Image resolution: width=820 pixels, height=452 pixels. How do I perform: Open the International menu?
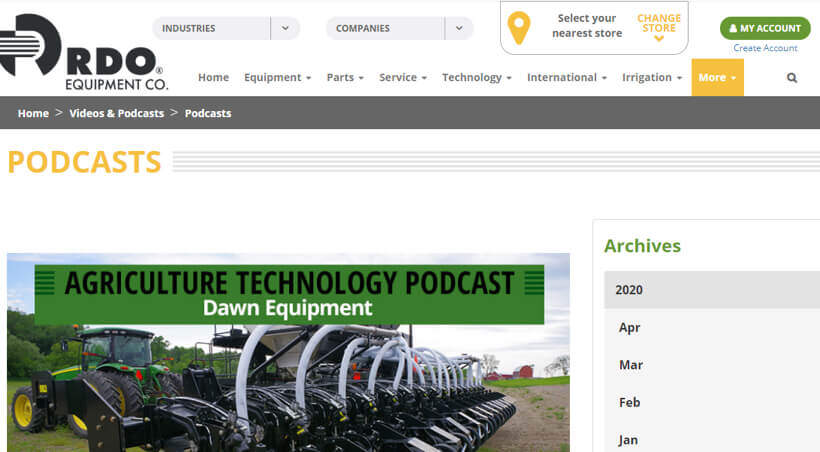point(567,78)
